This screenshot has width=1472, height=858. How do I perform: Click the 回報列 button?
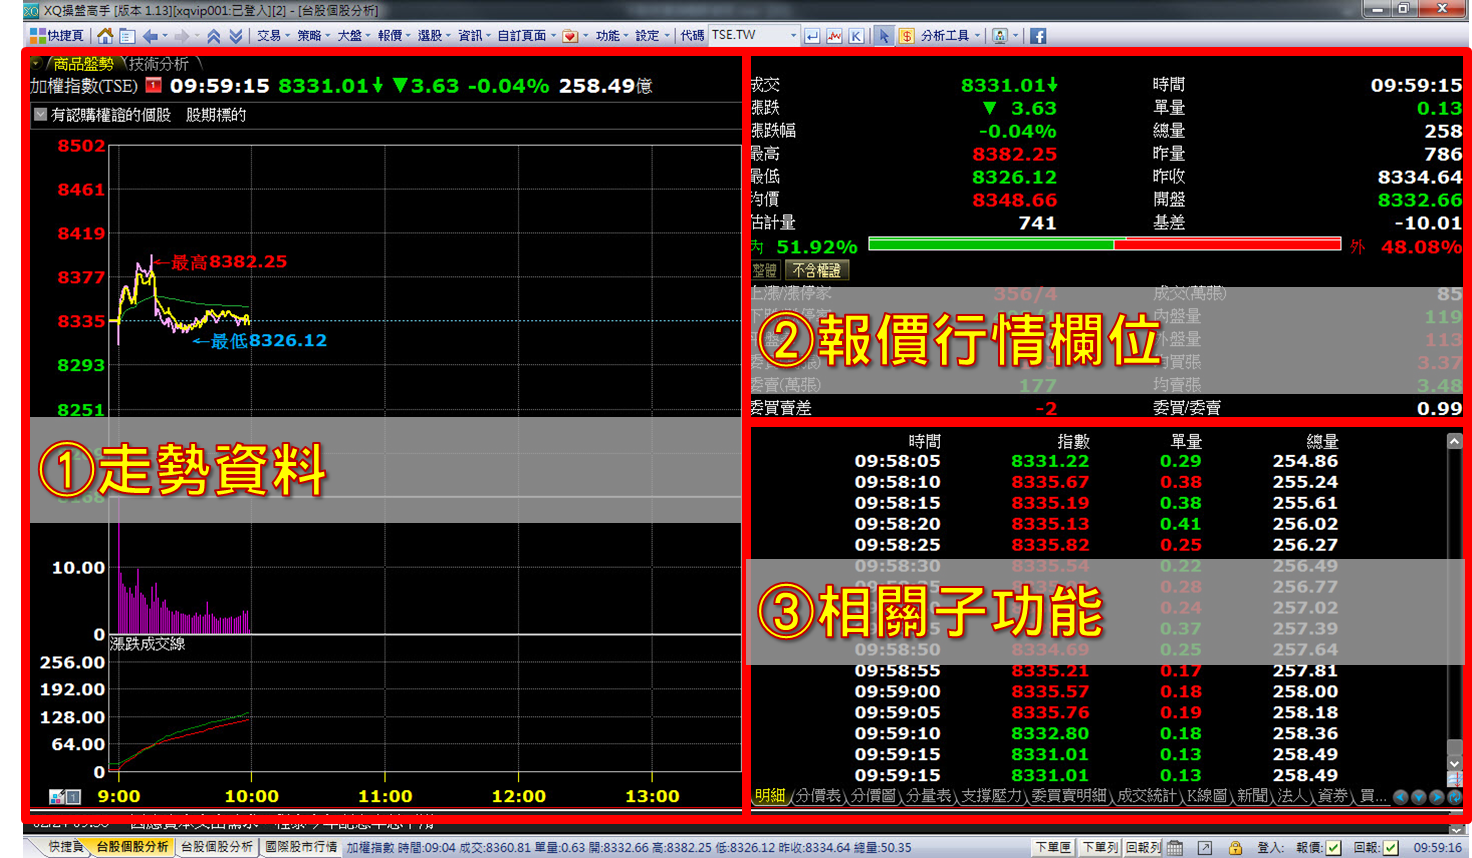click(1143, 847)
